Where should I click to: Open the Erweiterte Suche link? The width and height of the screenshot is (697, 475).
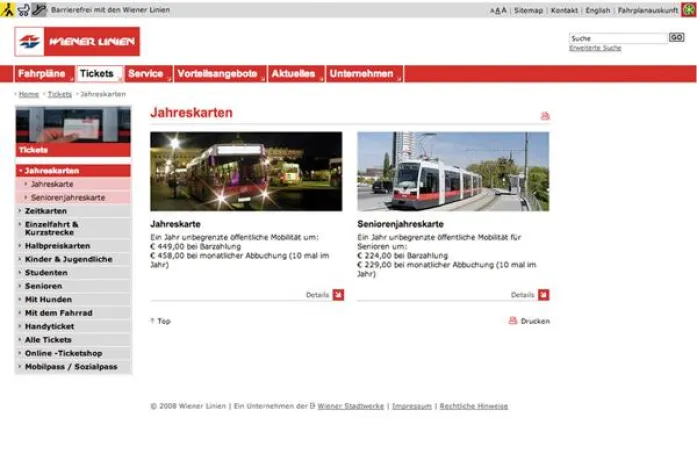point(595,48)
